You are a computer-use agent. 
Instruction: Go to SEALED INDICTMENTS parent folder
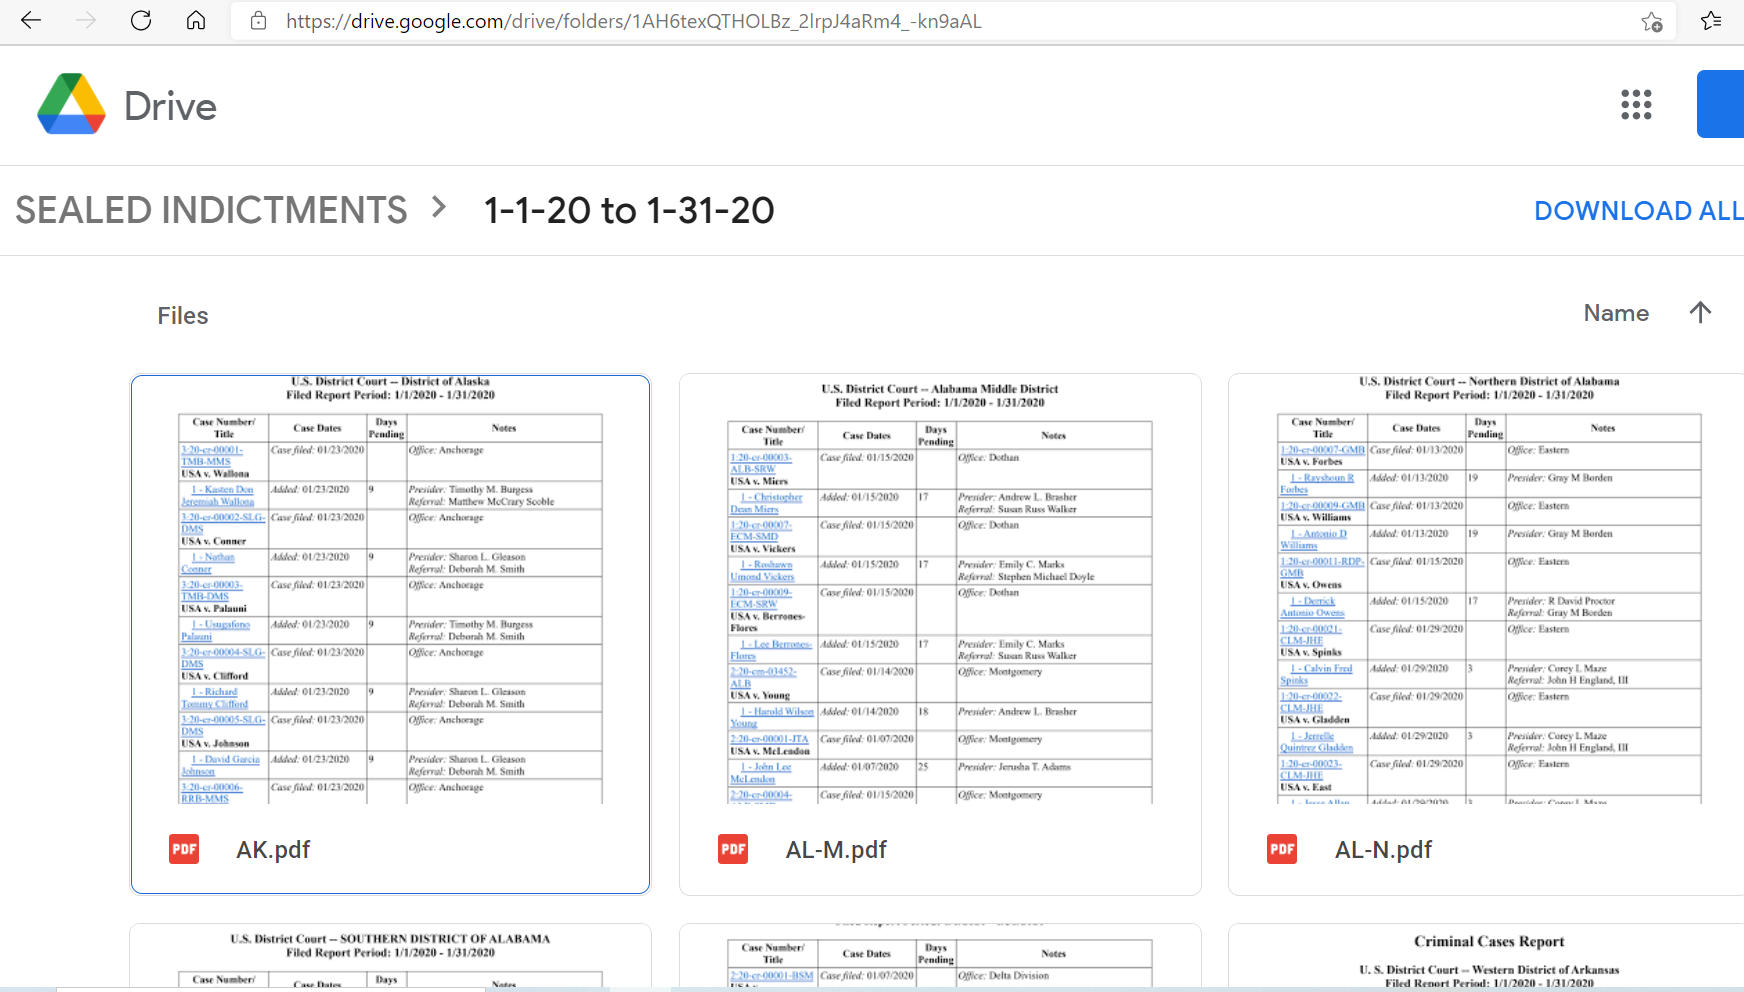coord(211,210)
